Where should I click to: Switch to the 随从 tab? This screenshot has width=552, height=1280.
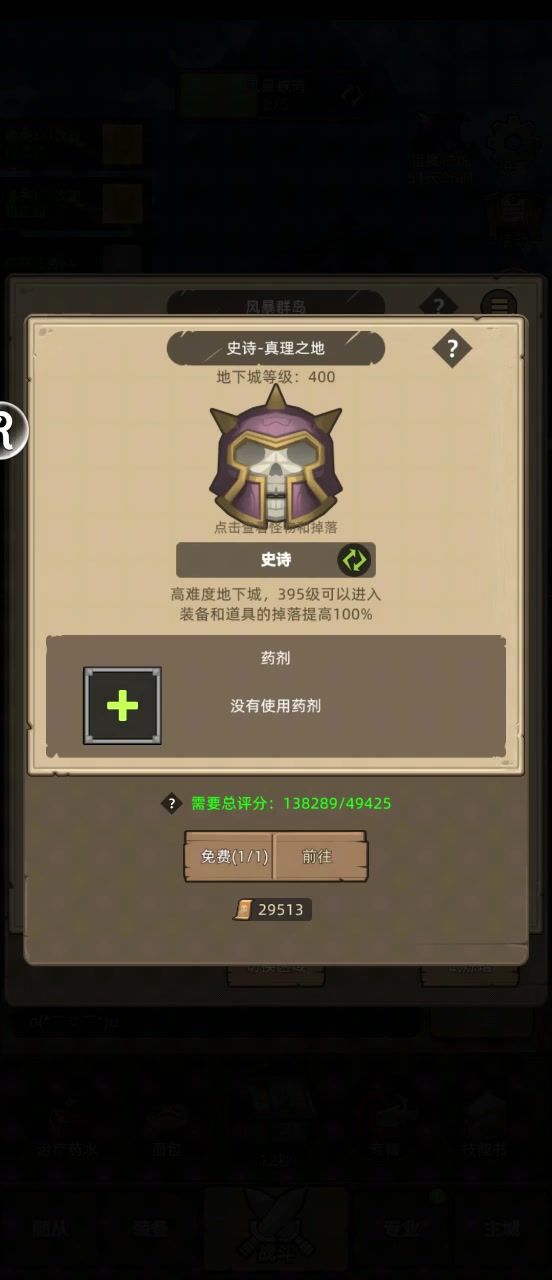coord(45,1228)
